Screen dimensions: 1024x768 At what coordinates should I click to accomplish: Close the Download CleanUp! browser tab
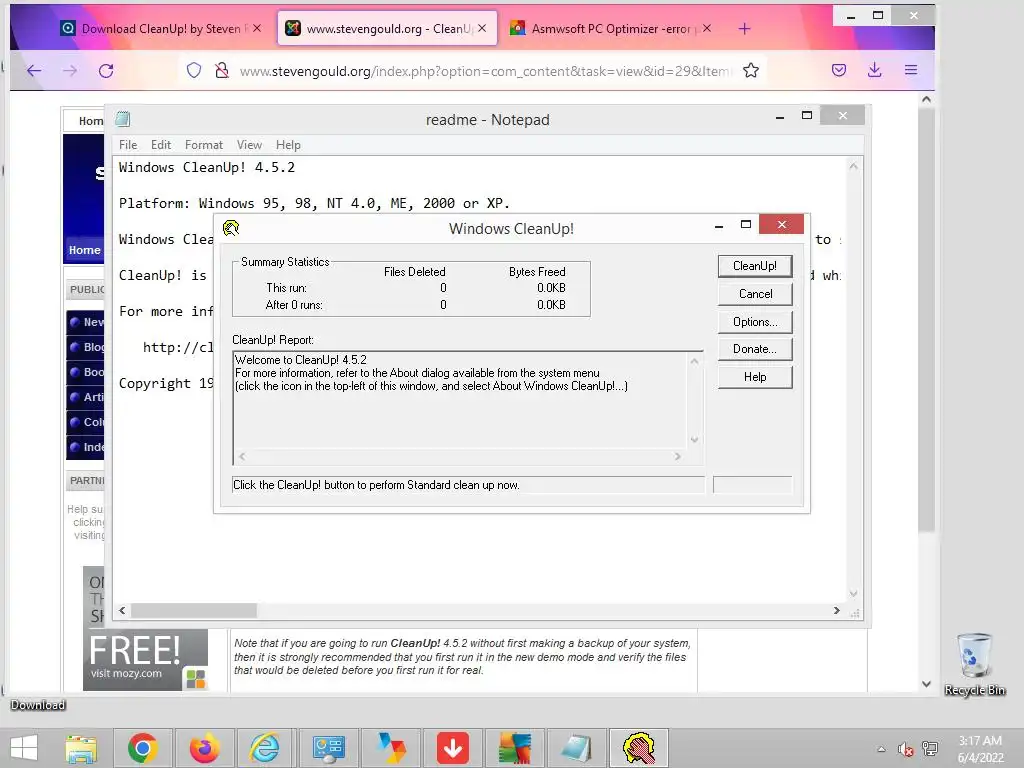click(257, 29)
